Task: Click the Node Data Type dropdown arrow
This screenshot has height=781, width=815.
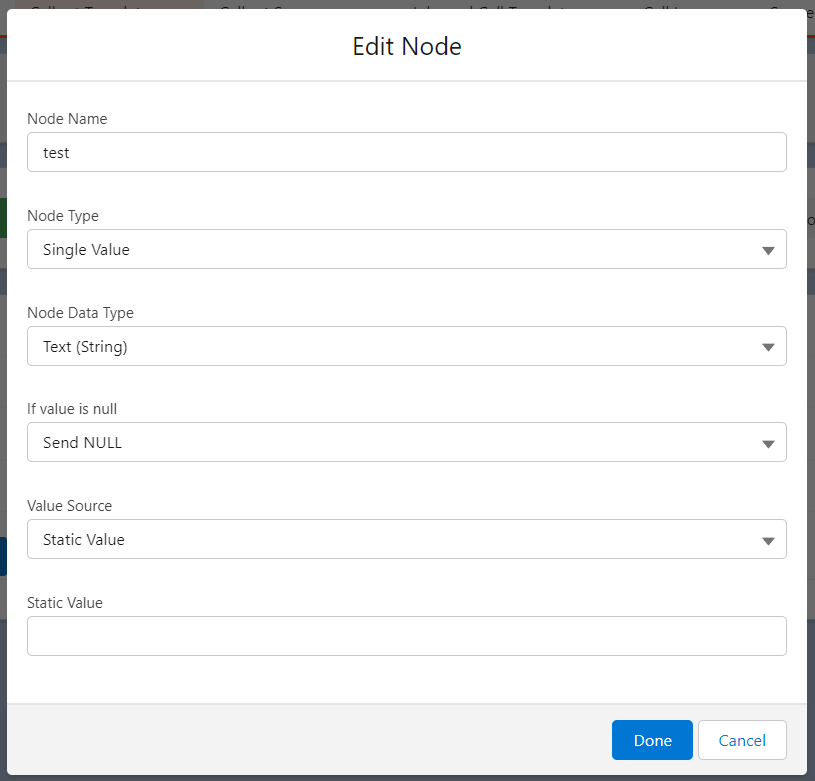Action: (x=768, y=347)
